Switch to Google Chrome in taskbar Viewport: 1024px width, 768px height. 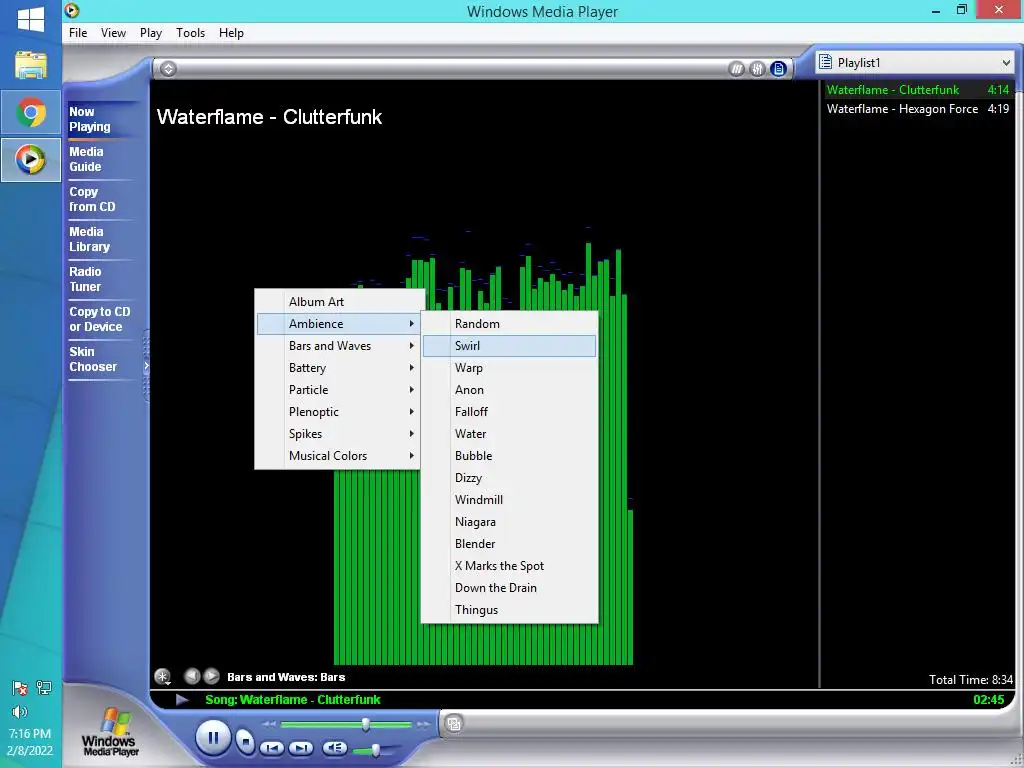point(31,113)
